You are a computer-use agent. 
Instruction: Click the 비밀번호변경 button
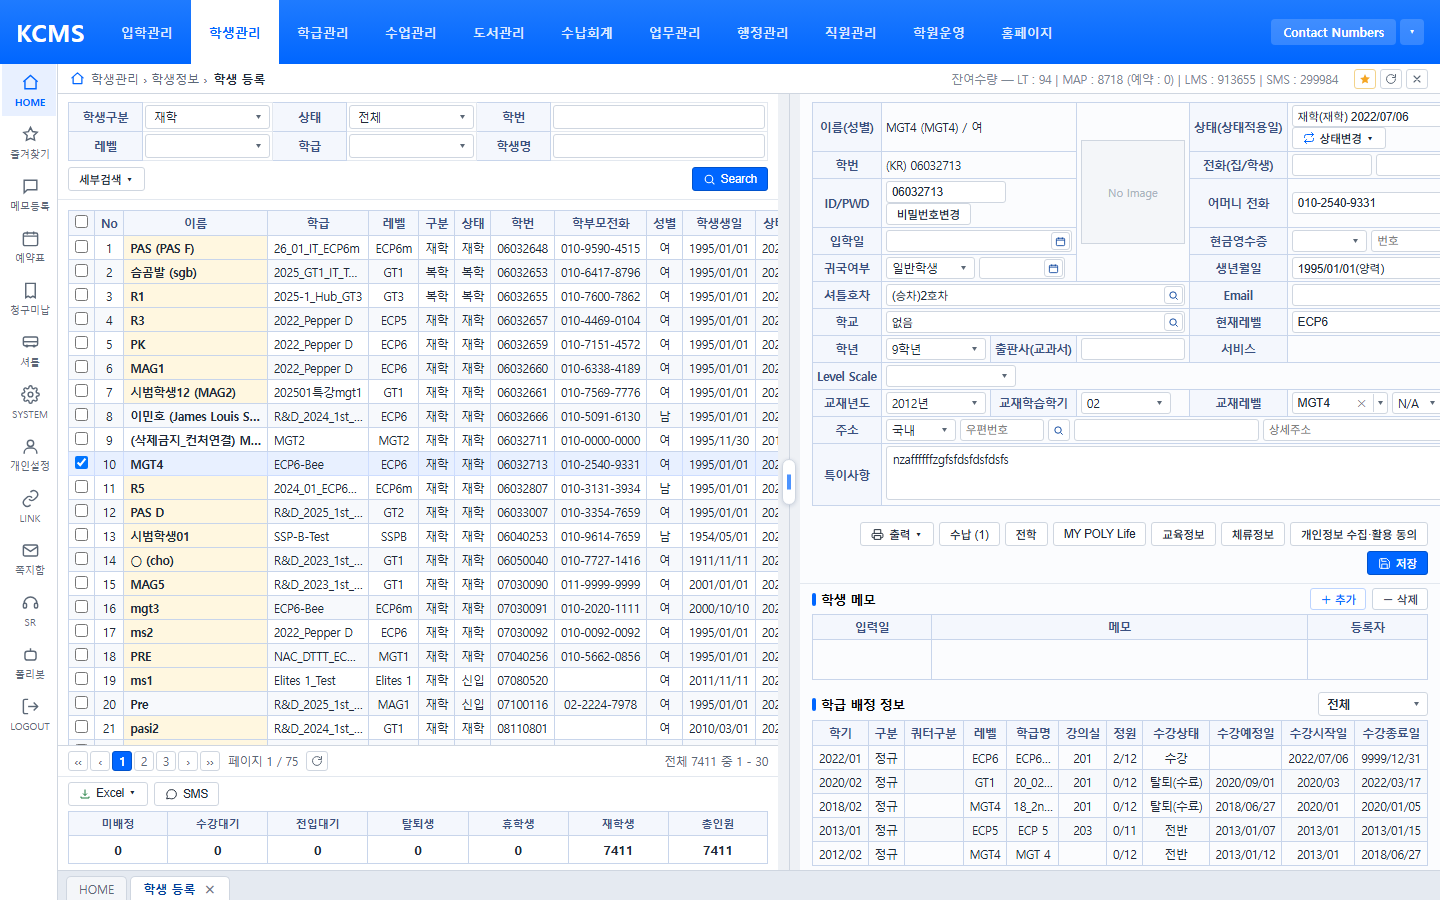click(928, 214)
